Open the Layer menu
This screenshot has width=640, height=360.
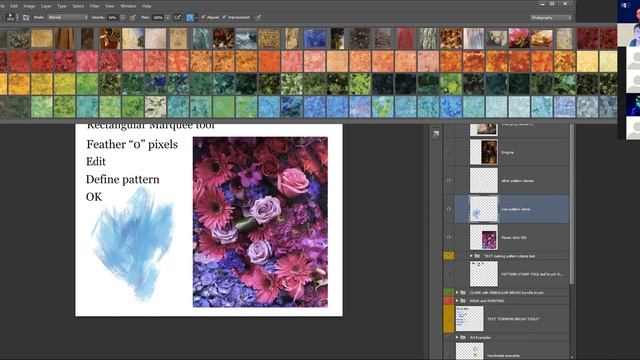[x=46, y=6]
